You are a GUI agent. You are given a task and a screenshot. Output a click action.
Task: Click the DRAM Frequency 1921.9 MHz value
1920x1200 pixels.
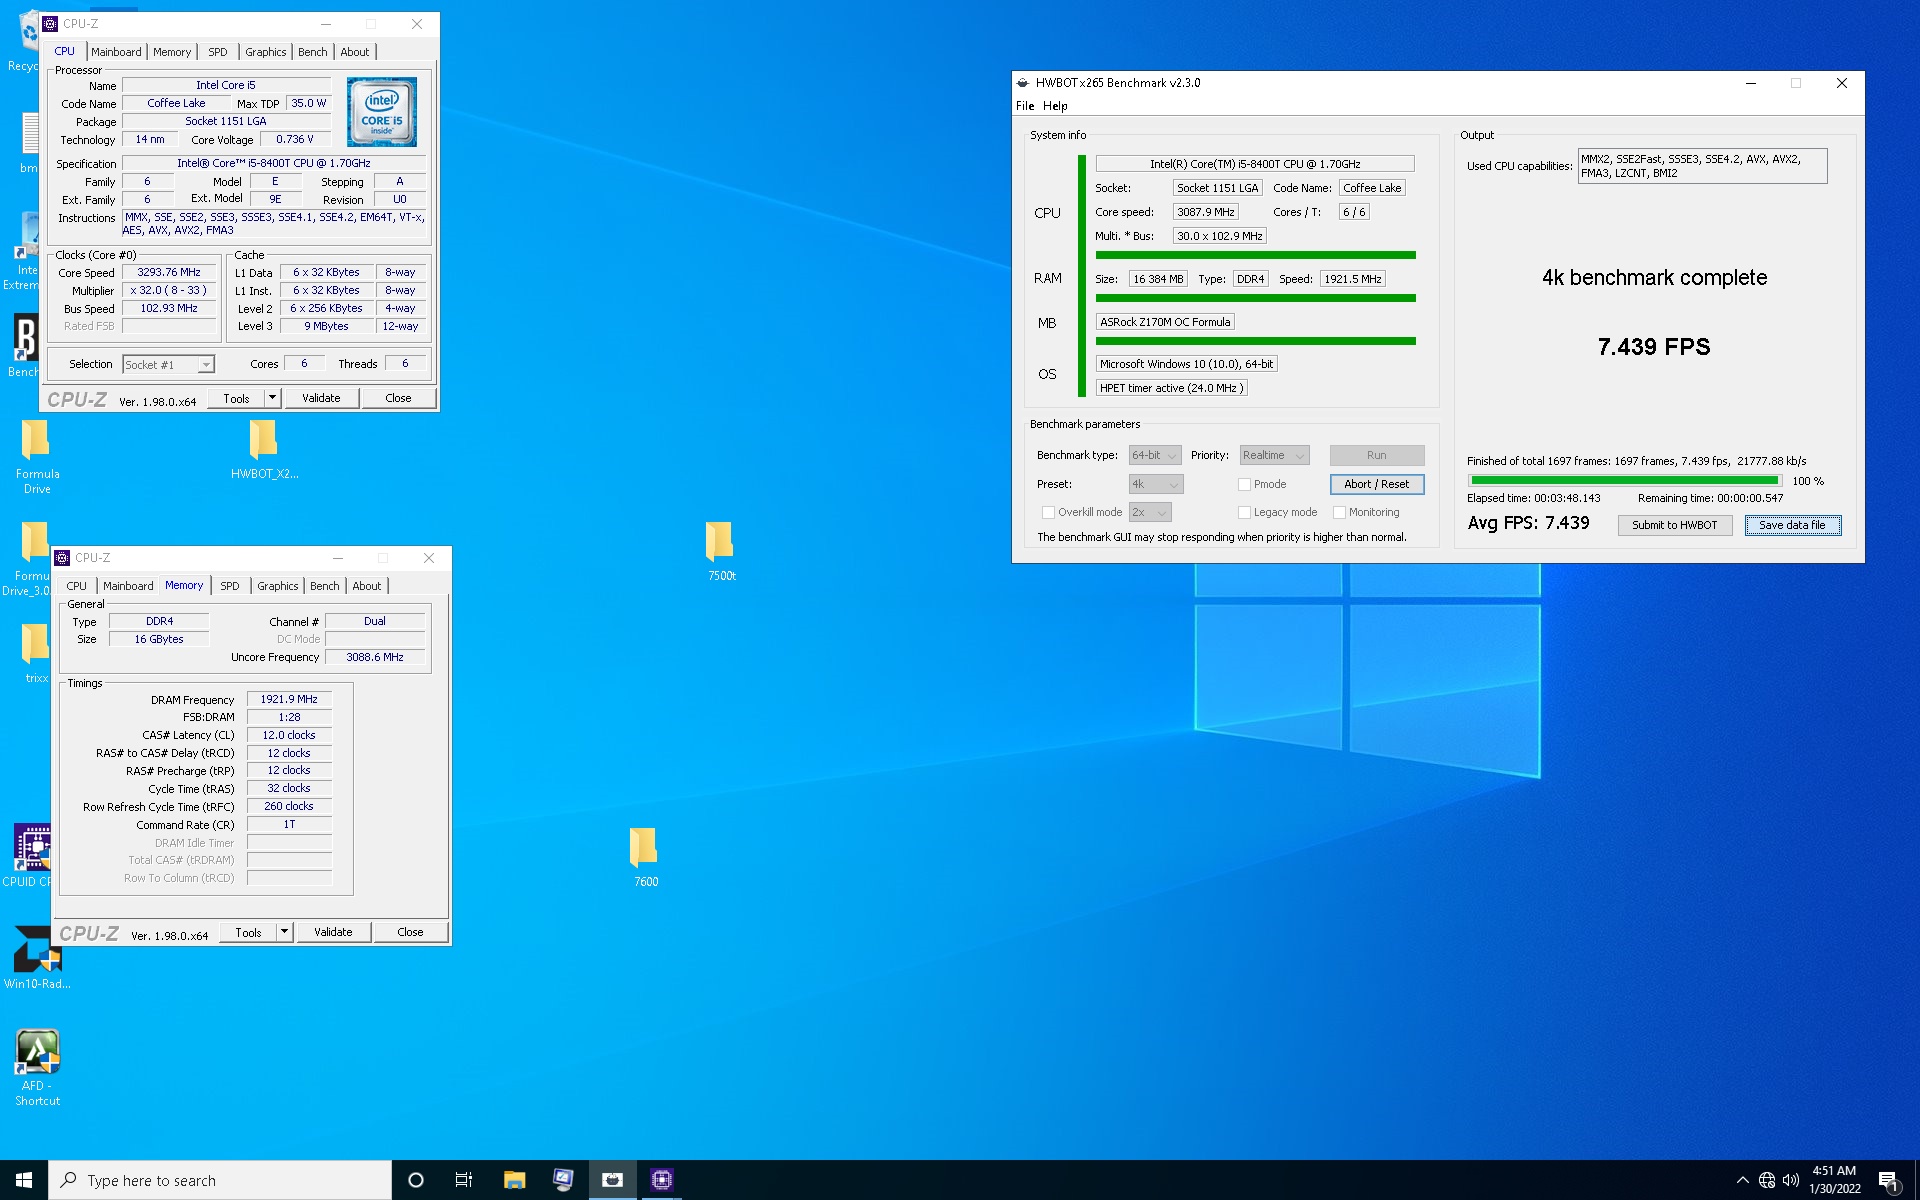(289, 699)
